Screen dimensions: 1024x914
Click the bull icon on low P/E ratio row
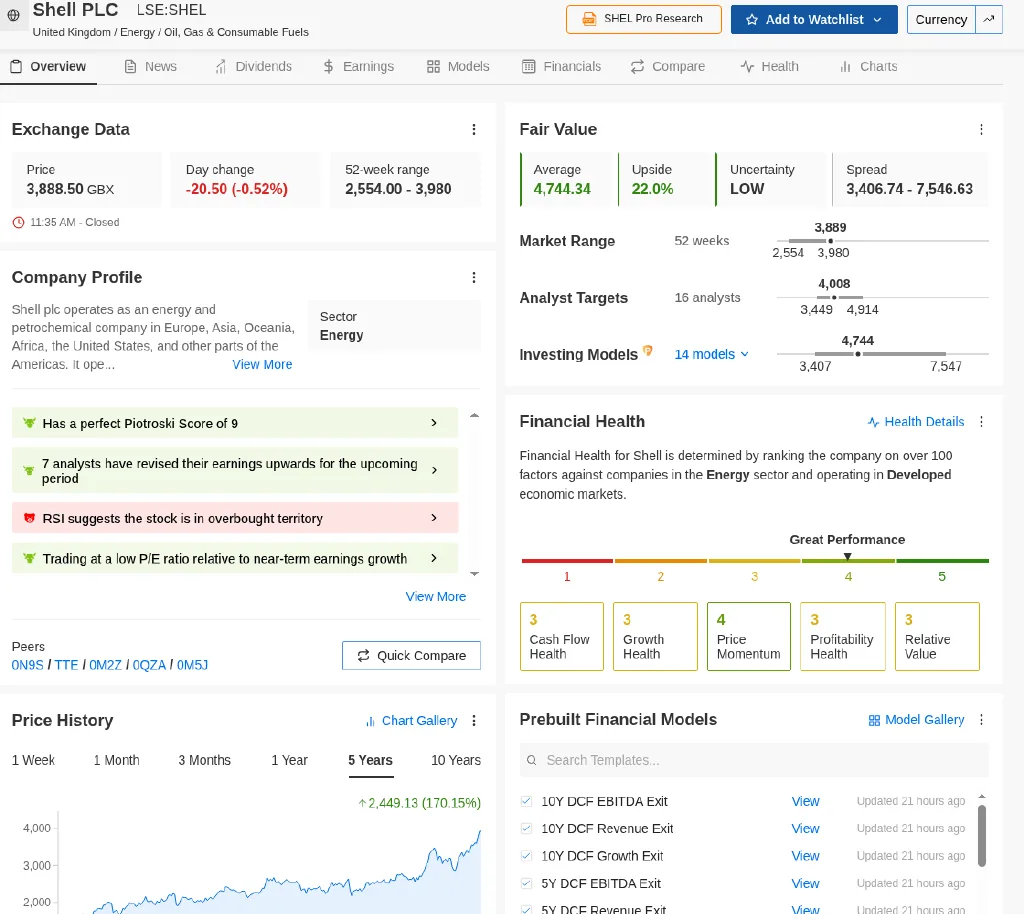[29, 558]
